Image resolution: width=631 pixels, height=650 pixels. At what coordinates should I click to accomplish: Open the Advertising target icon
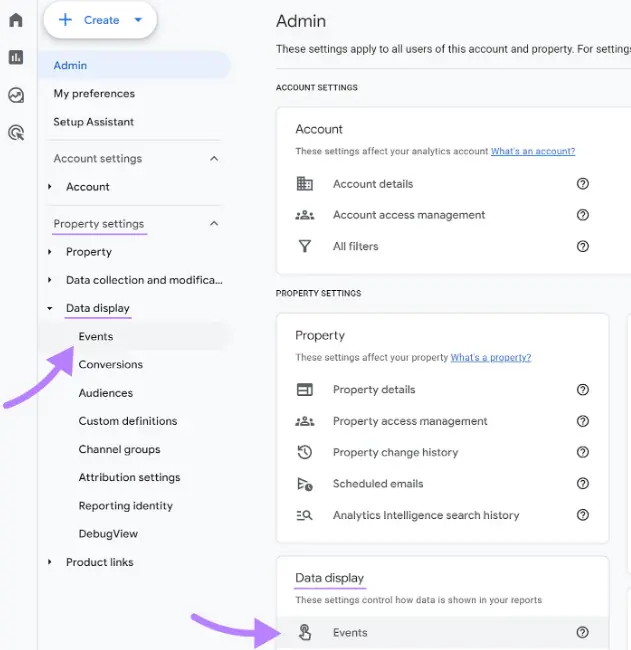point(16,132)
